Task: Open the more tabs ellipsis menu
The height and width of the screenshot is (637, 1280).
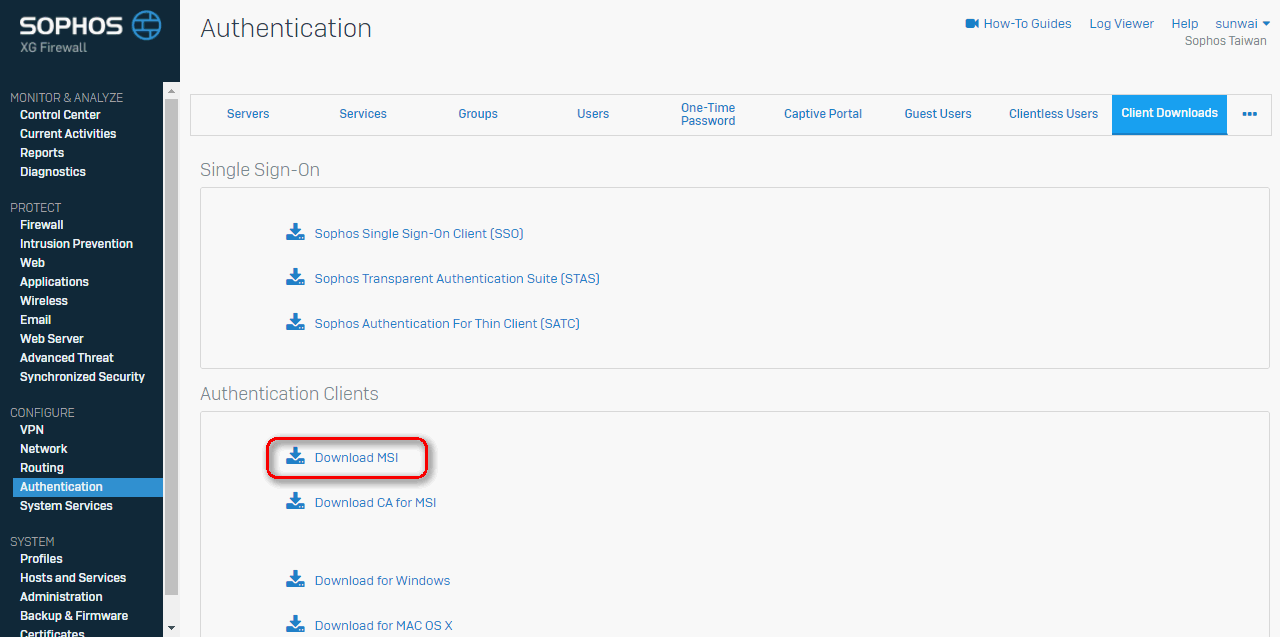Action: coord(1249,114)
